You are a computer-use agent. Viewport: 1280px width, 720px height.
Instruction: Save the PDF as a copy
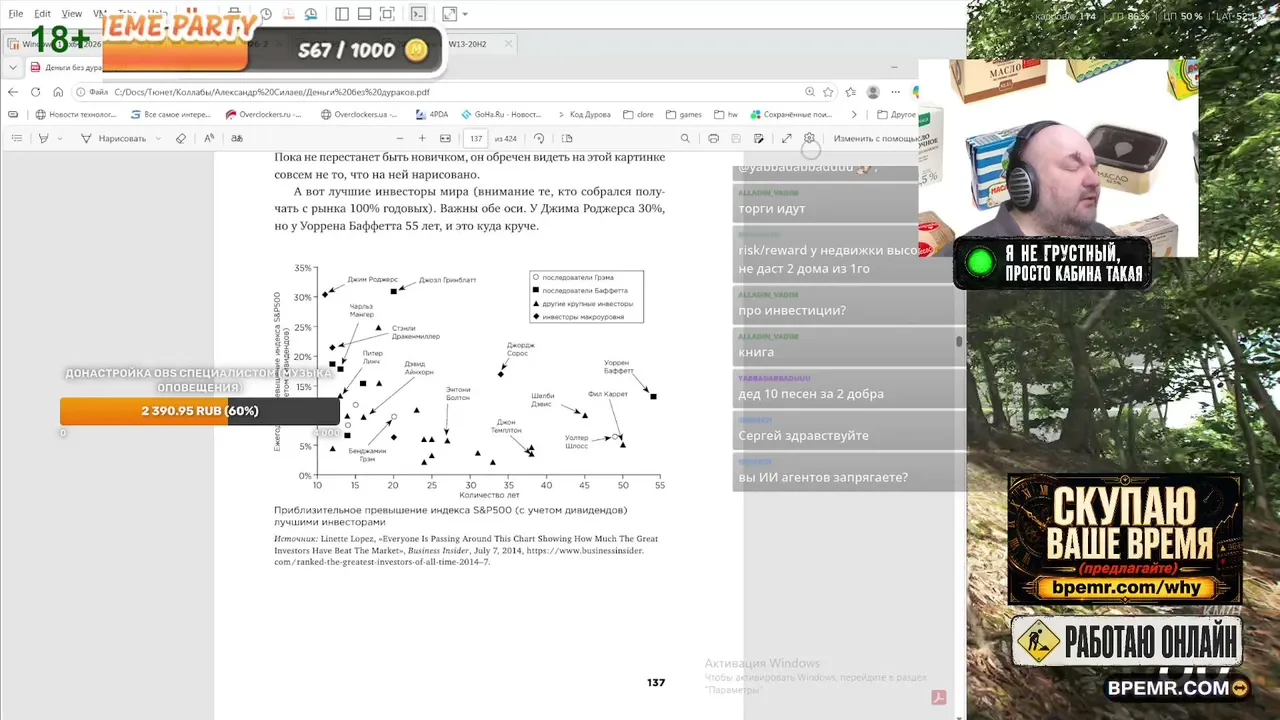(x=759, y=138)
